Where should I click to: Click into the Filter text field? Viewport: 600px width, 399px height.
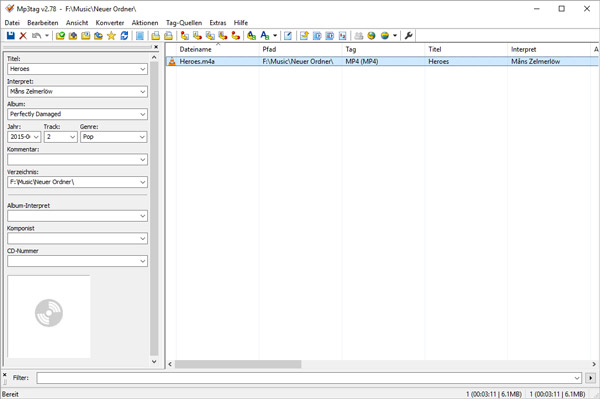tap(305, 378)
